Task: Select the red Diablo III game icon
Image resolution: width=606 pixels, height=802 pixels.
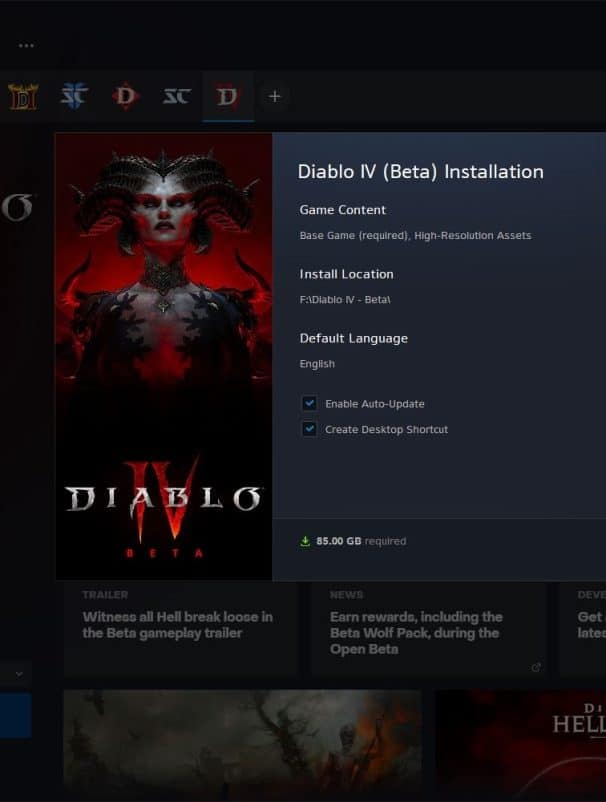Action: [125, 96]
